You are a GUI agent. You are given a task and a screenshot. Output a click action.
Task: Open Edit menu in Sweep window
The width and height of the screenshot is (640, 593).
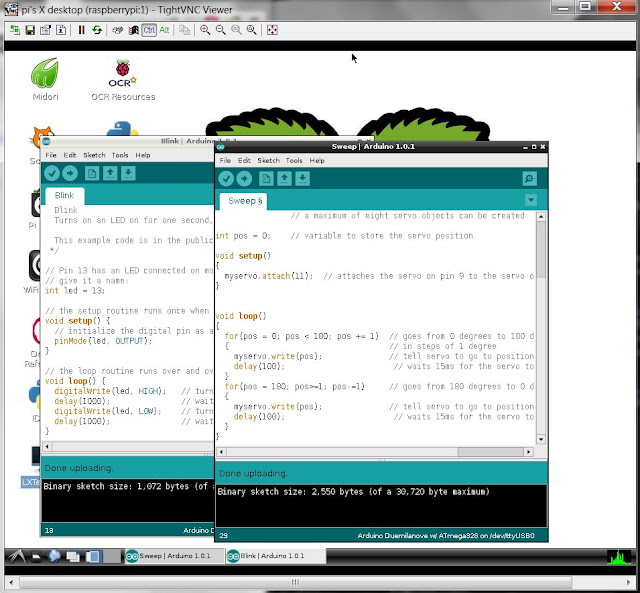click(x=244, y=160)
